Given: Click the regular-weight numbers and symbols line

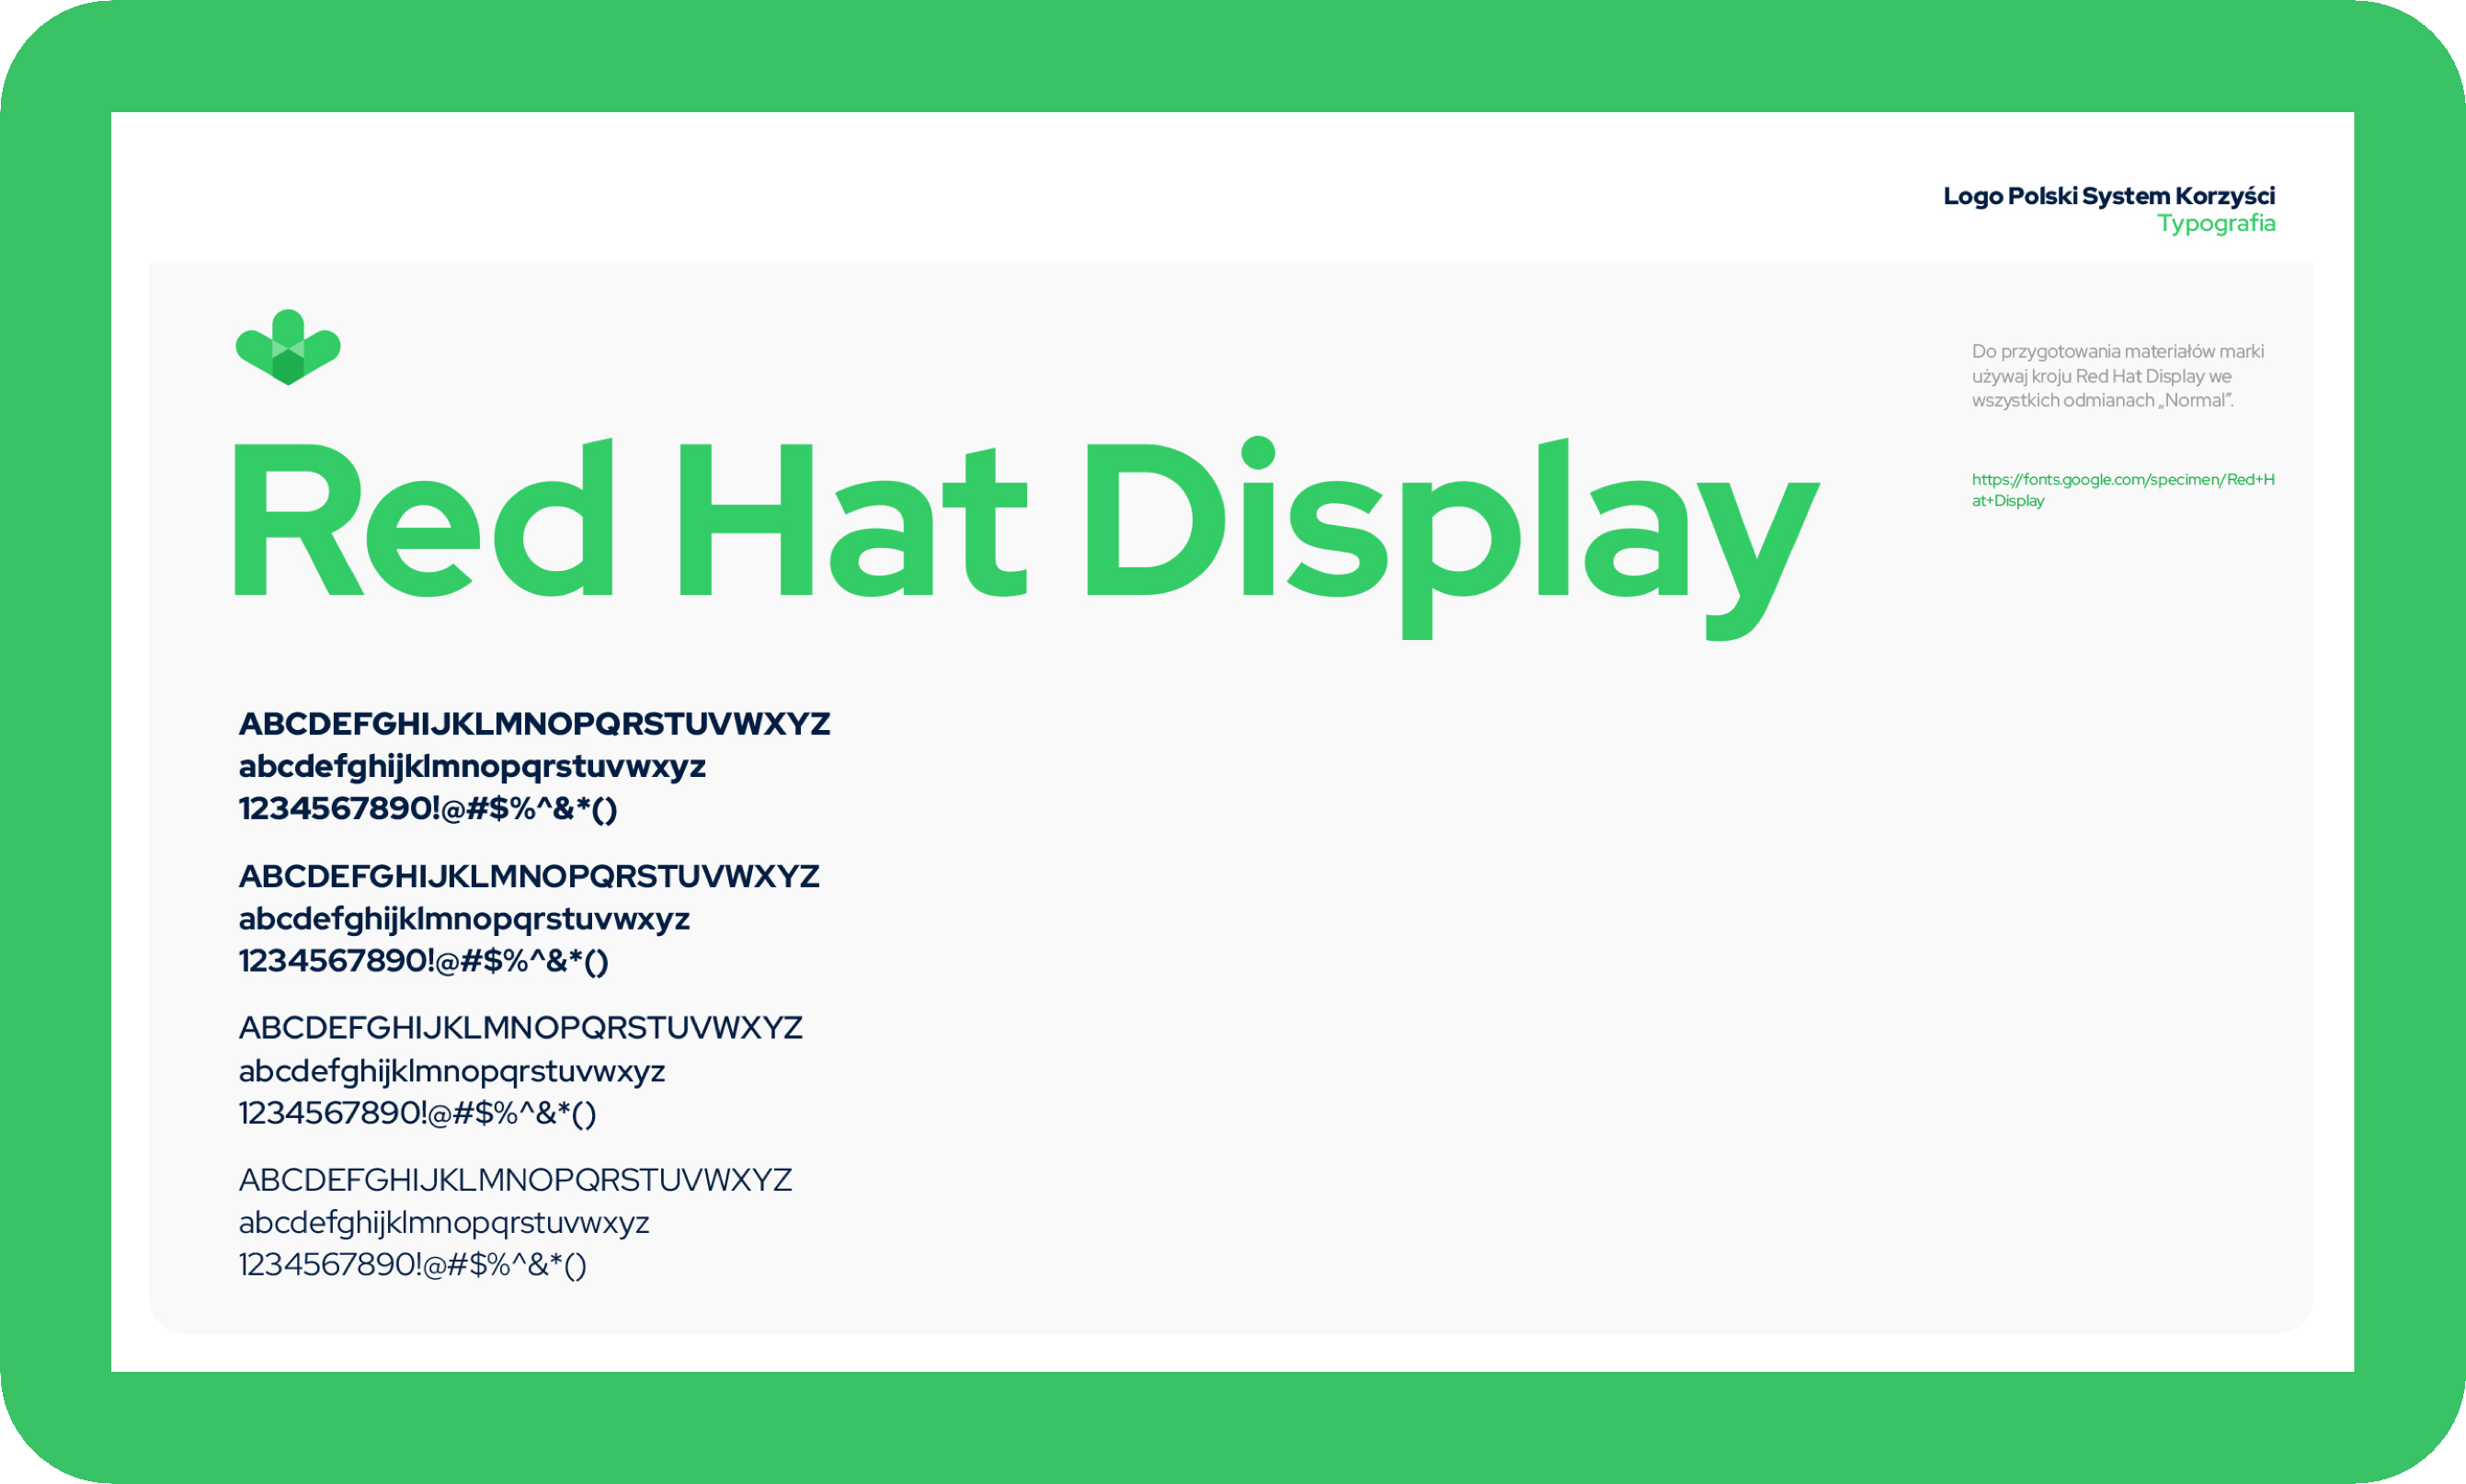Looking at the screenshot, I should (417, 1113).
